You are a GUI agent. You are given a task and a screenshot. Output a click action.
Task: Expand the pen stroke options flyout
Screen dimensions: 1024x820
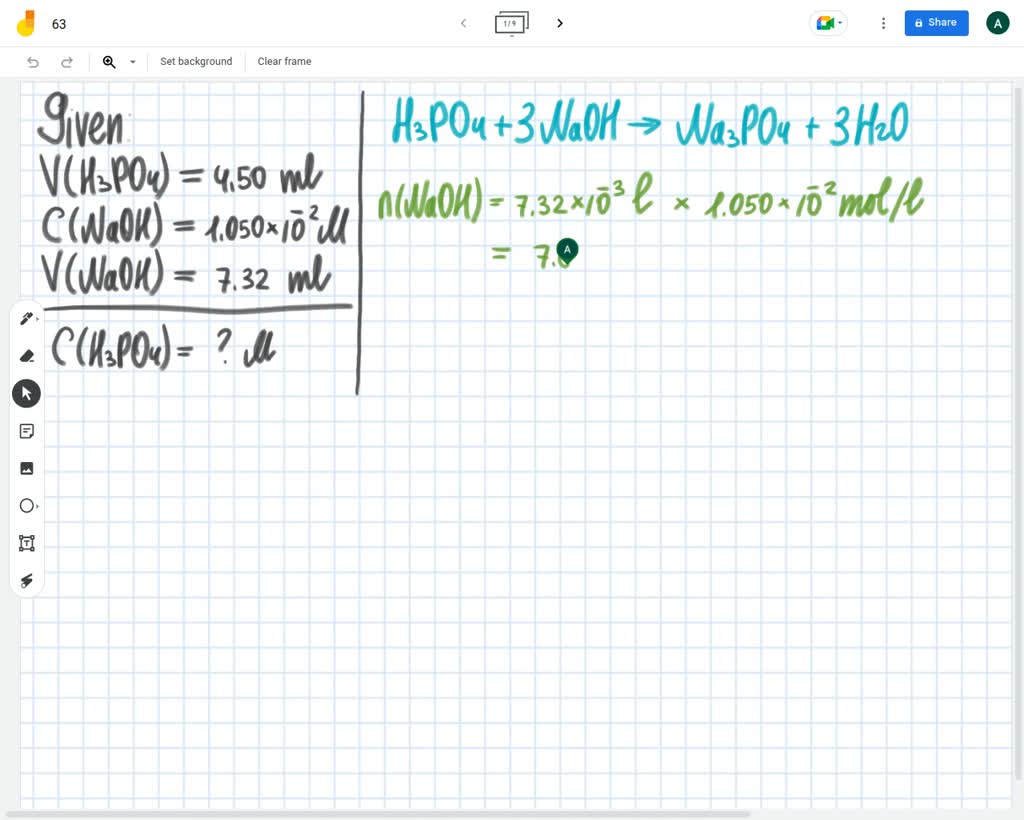click(x=36, y=318)
